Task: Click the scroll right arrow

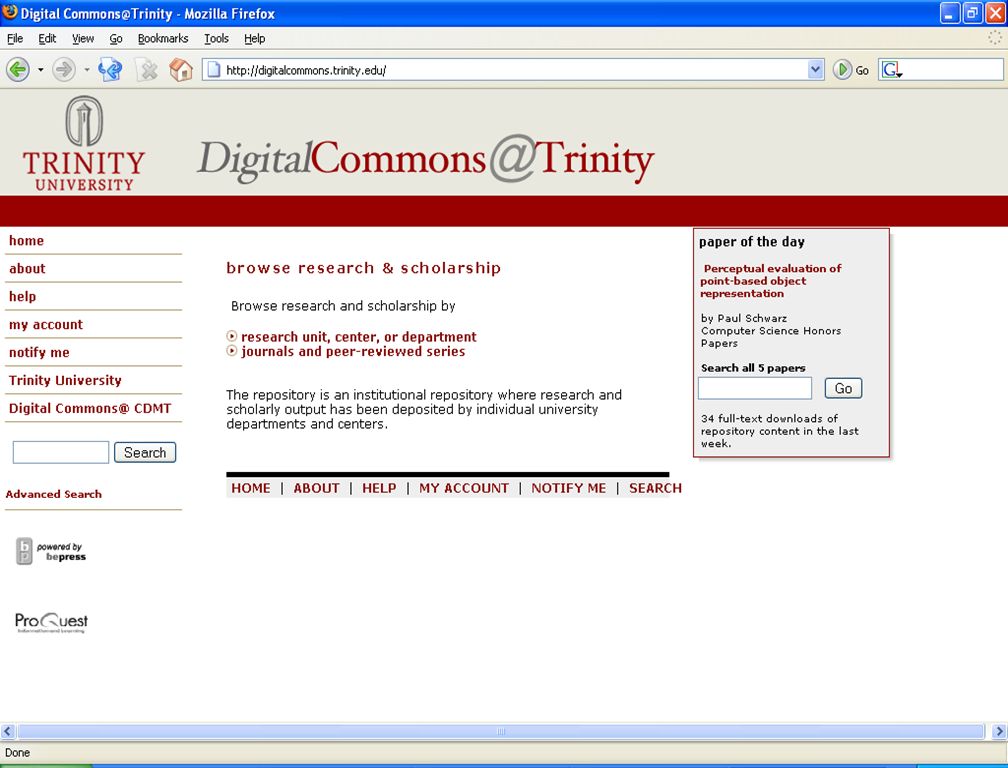Action: [x=999, y=731]
